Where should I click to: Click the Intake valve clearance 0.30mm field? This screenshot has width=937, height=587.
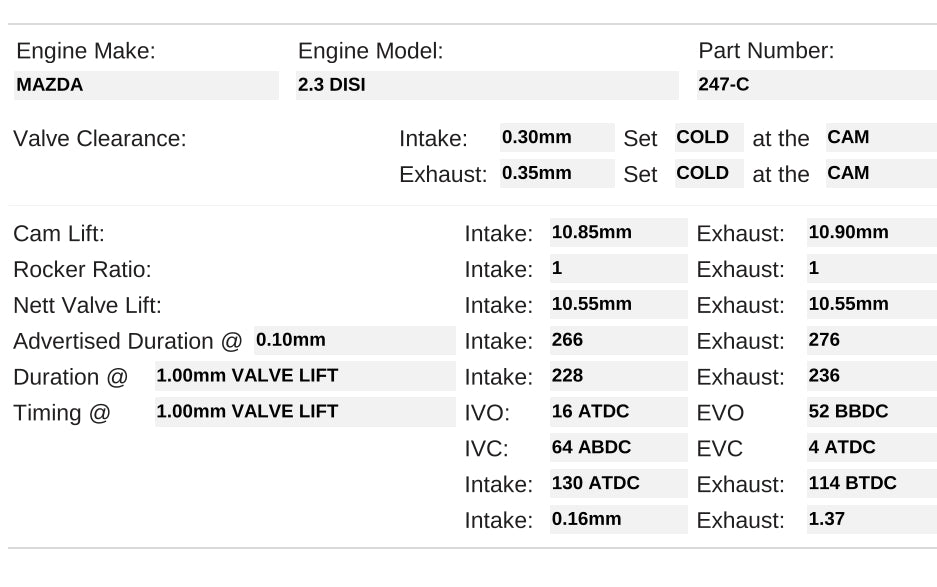pos(556,138)
